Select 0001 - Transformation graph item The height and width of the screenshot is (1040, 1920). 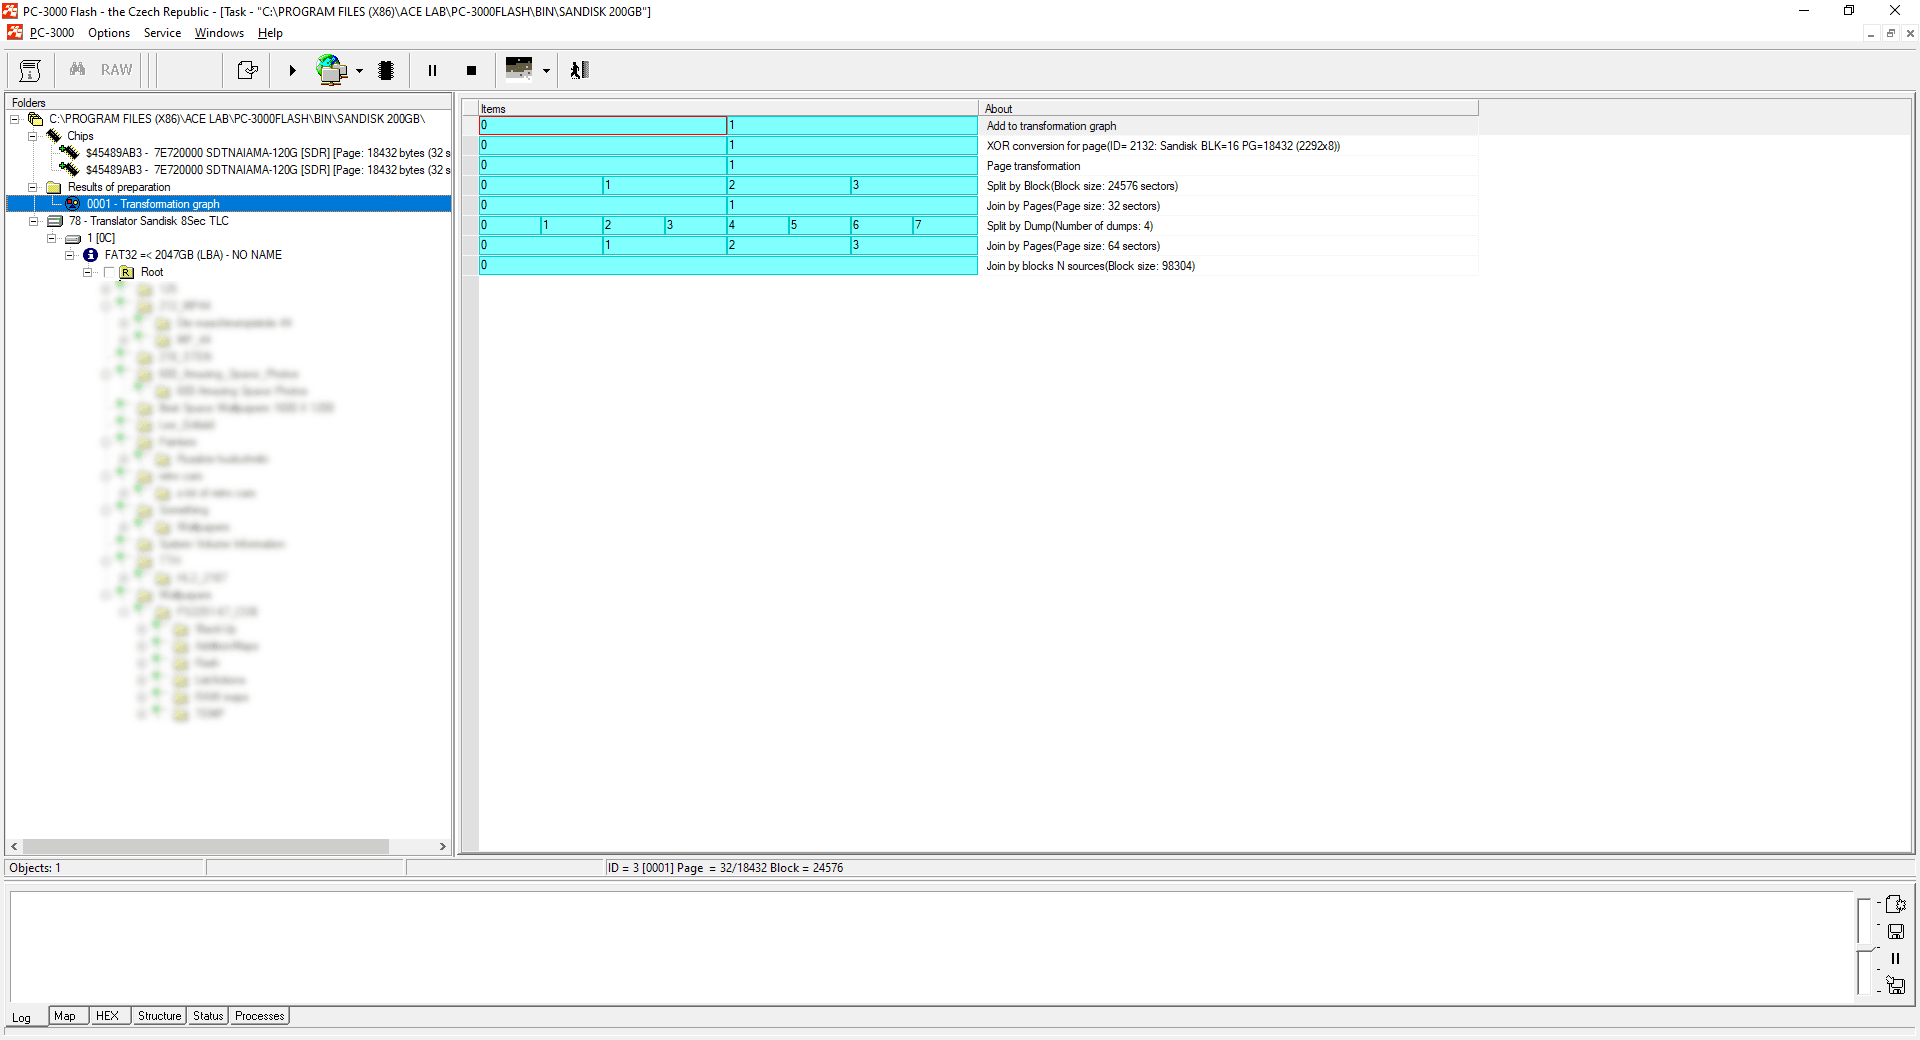(153, 204)
